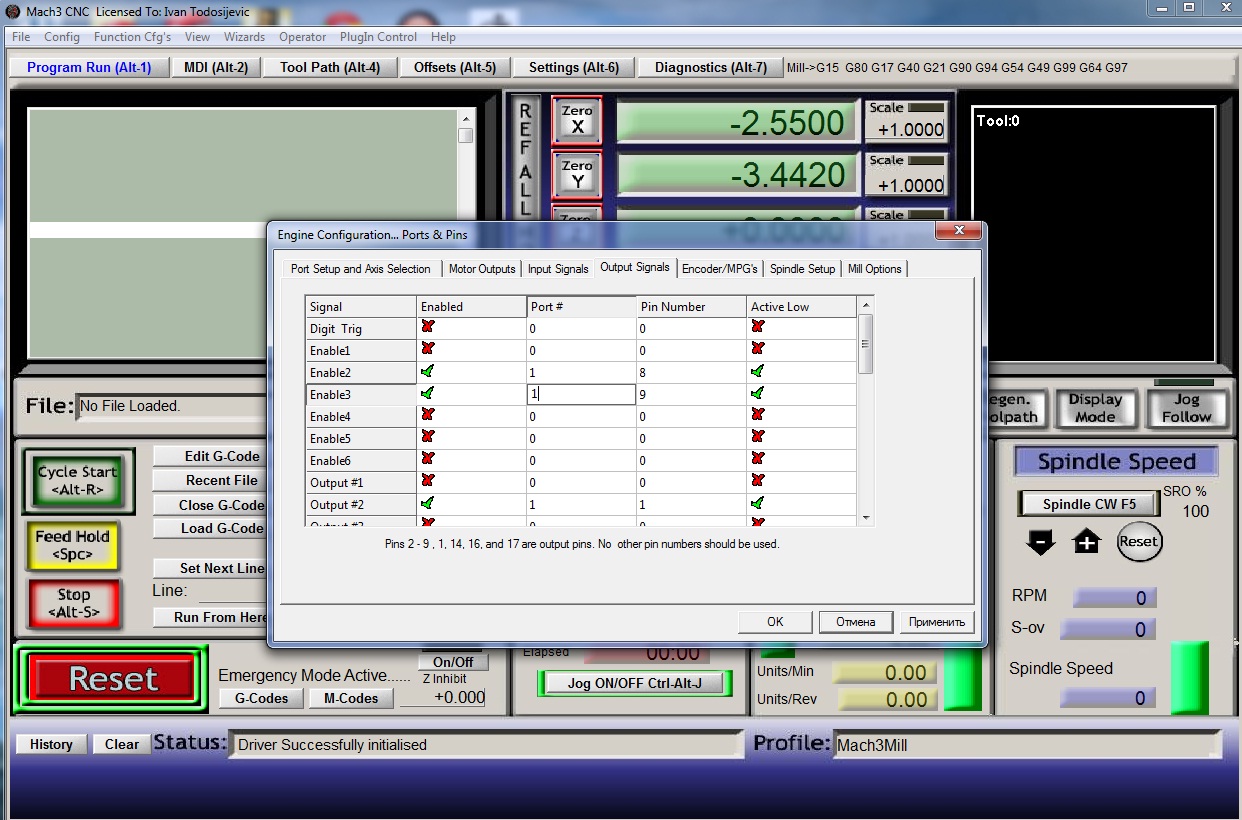Open the Encoder/MPG's tab
Viewport: 1242px width, 820px height.
pos(720,269)
